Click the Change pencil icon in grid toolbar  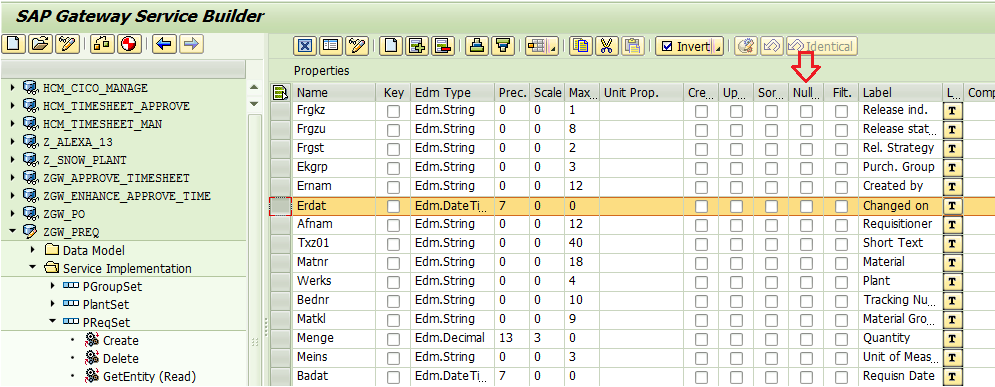click(357, 46)
